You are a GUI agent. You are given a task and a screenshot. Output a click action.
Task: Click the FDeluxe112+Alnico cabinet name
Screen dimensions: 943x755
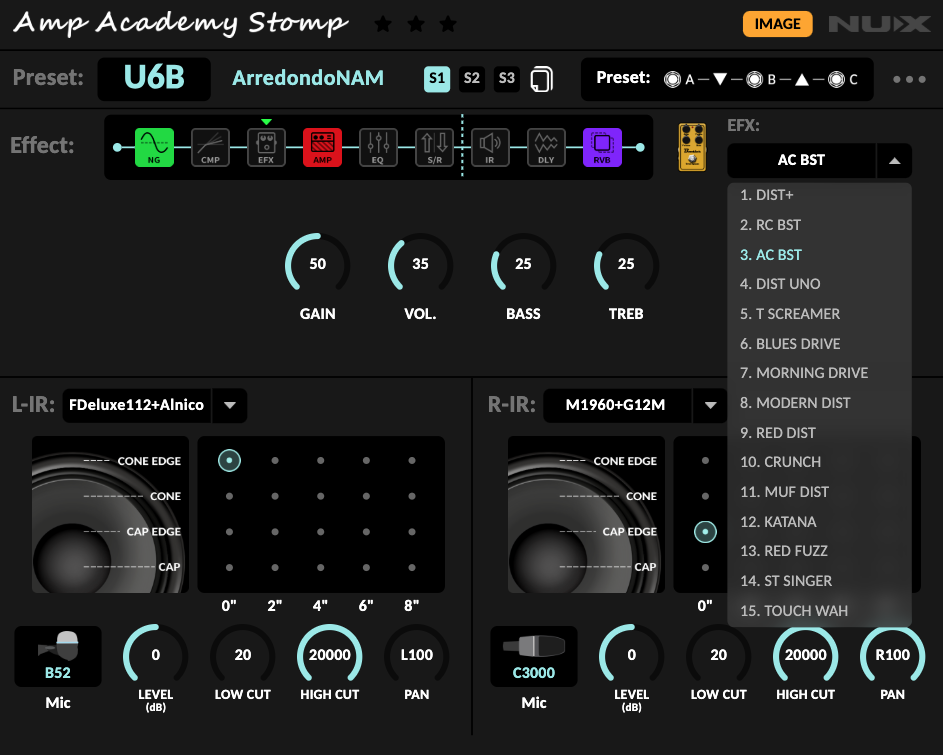tap(137, 405)
